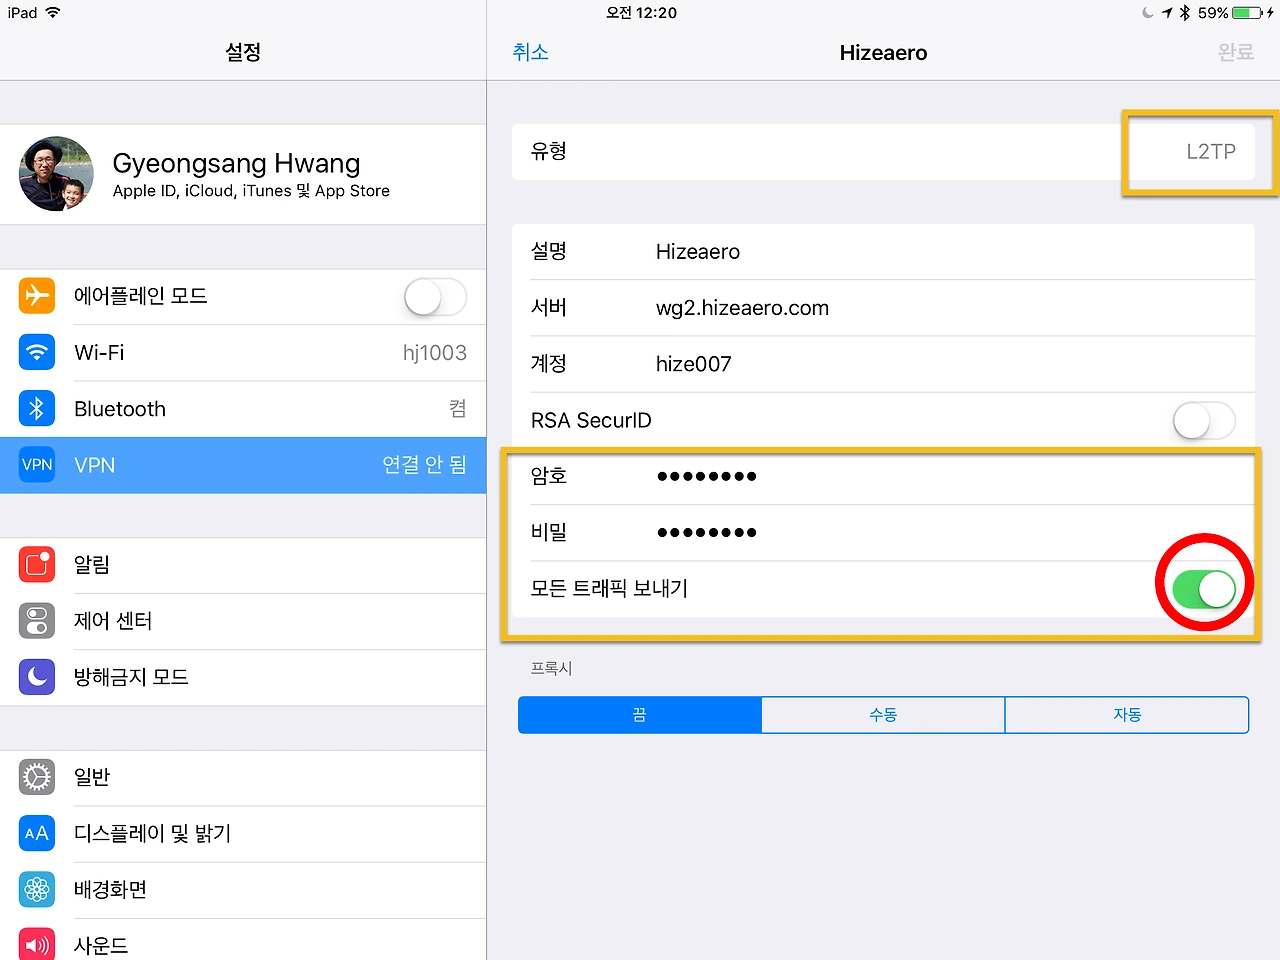
Task: Tap the battery icon in status bar
Action: click(x=1247, y=13)
